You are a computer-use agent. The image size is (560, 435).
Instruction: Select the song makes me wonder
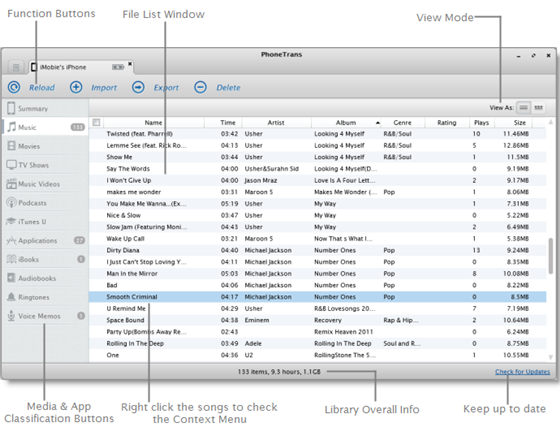coord(318,192)
